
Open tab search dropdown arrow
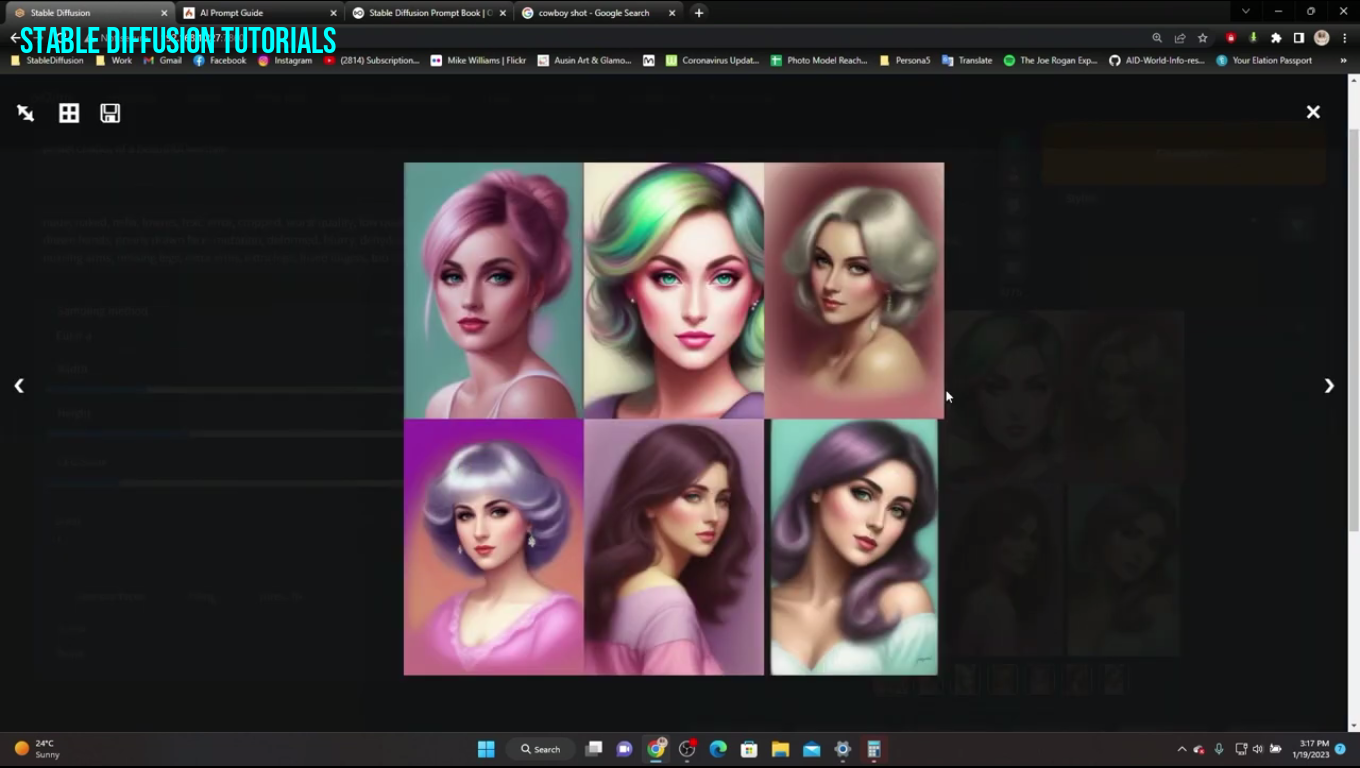(x=1245, y=11)
